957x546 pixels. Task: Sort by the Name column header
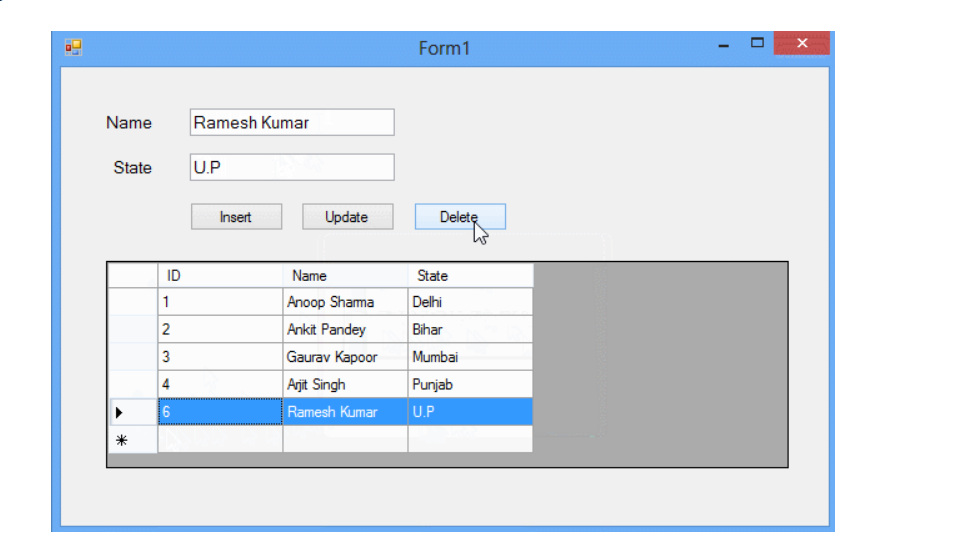(x=345, y=276)
